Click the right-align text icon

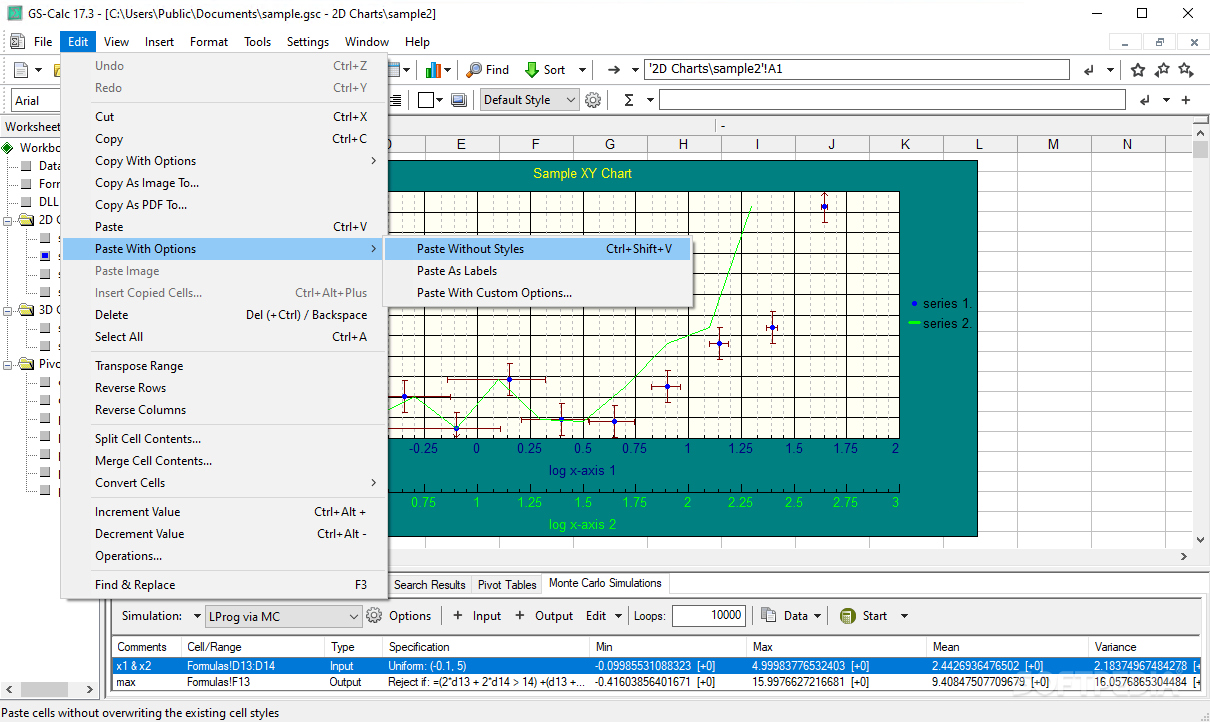pyautogui.click(x=396, y=100)
